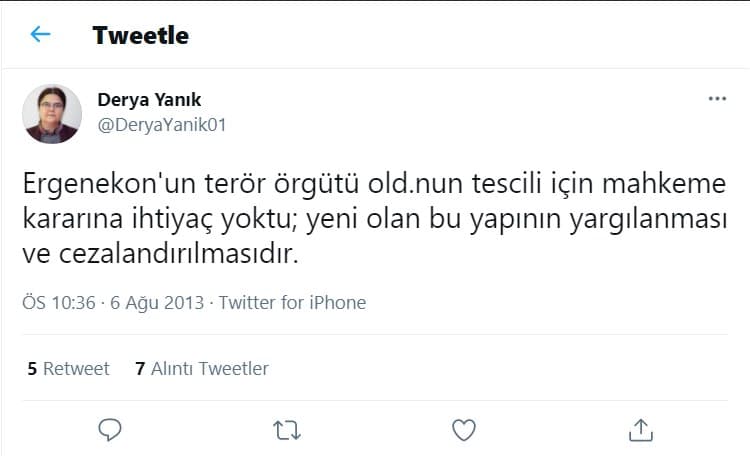This screenshot has width=750, height=456.
Task: Click the Tweetle header title
Action: [140, 35]
